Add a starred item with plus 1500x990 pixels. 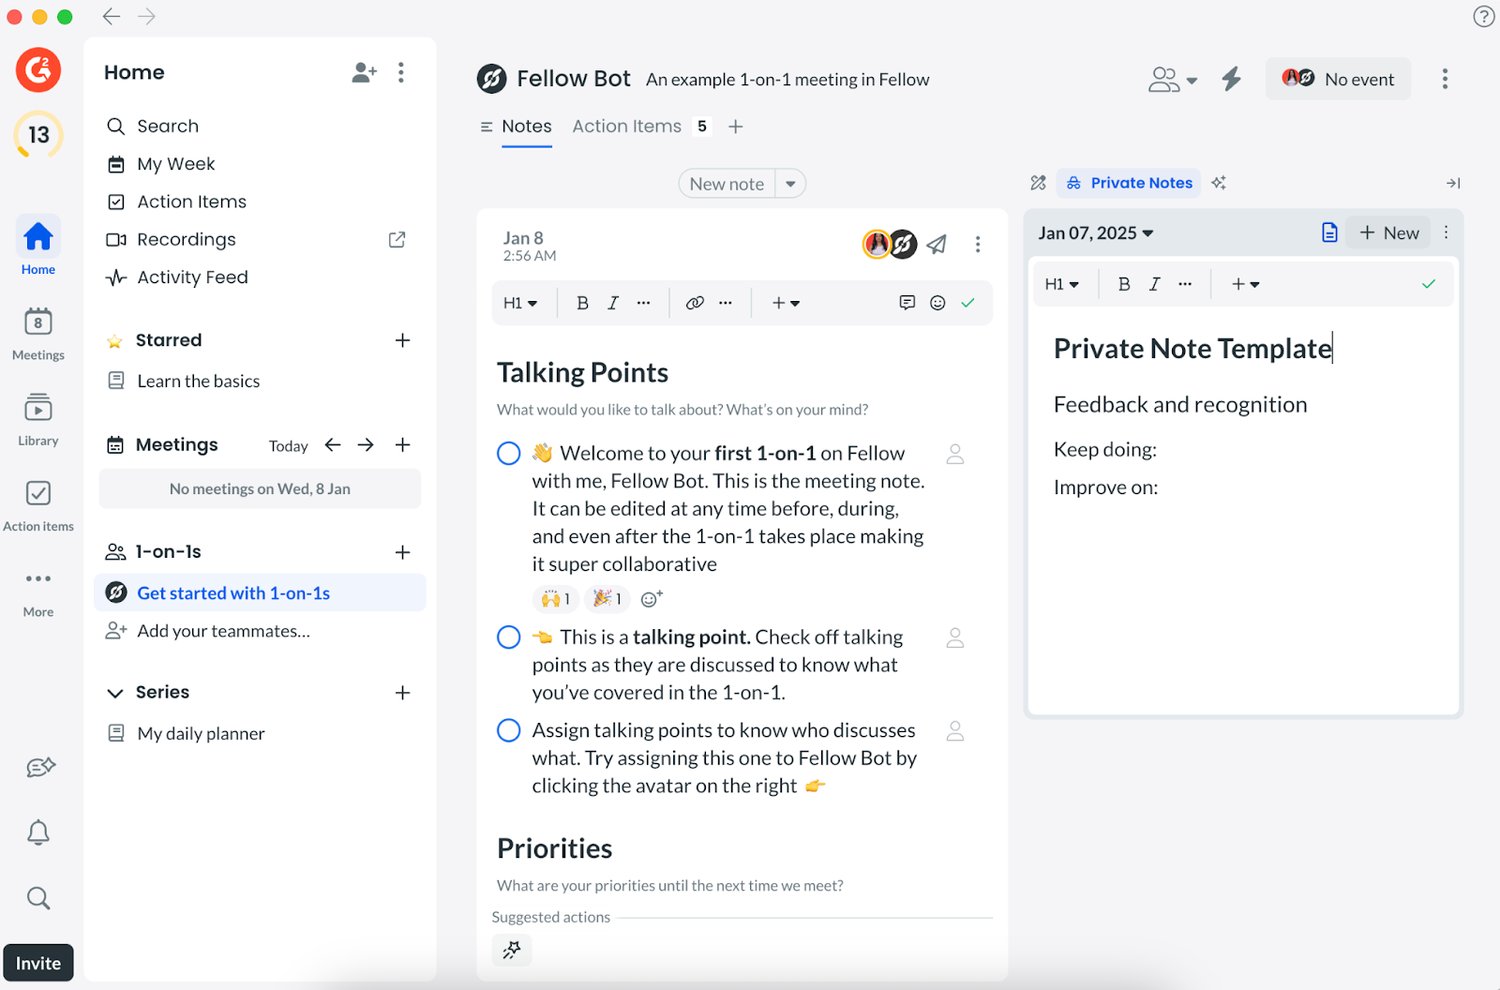[403, 341]
